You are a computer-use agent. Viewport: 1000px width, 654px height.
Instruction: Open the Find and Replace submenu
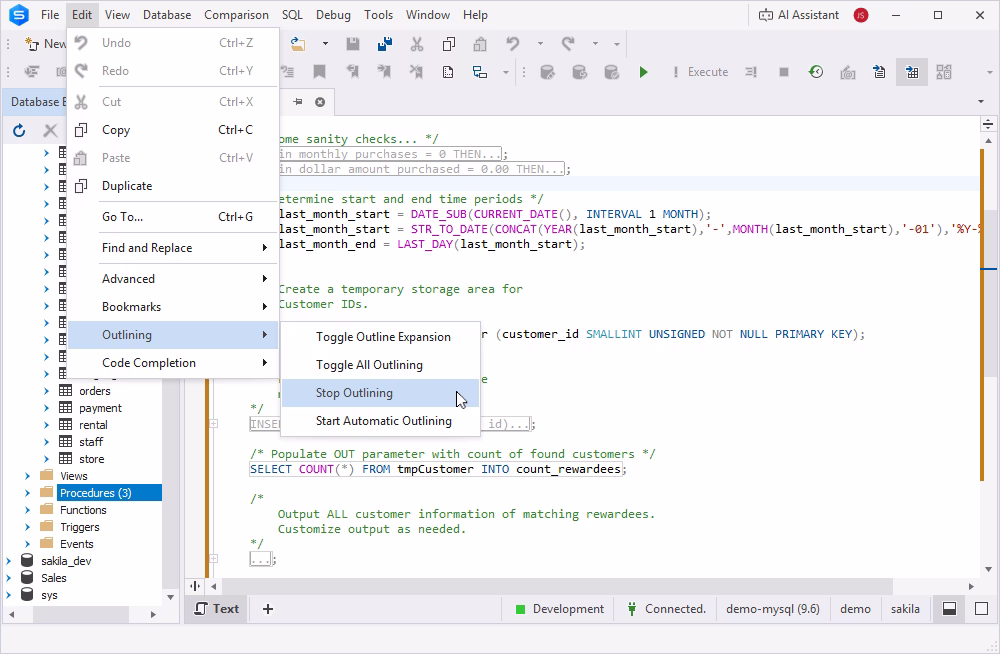tap(173, 248)
